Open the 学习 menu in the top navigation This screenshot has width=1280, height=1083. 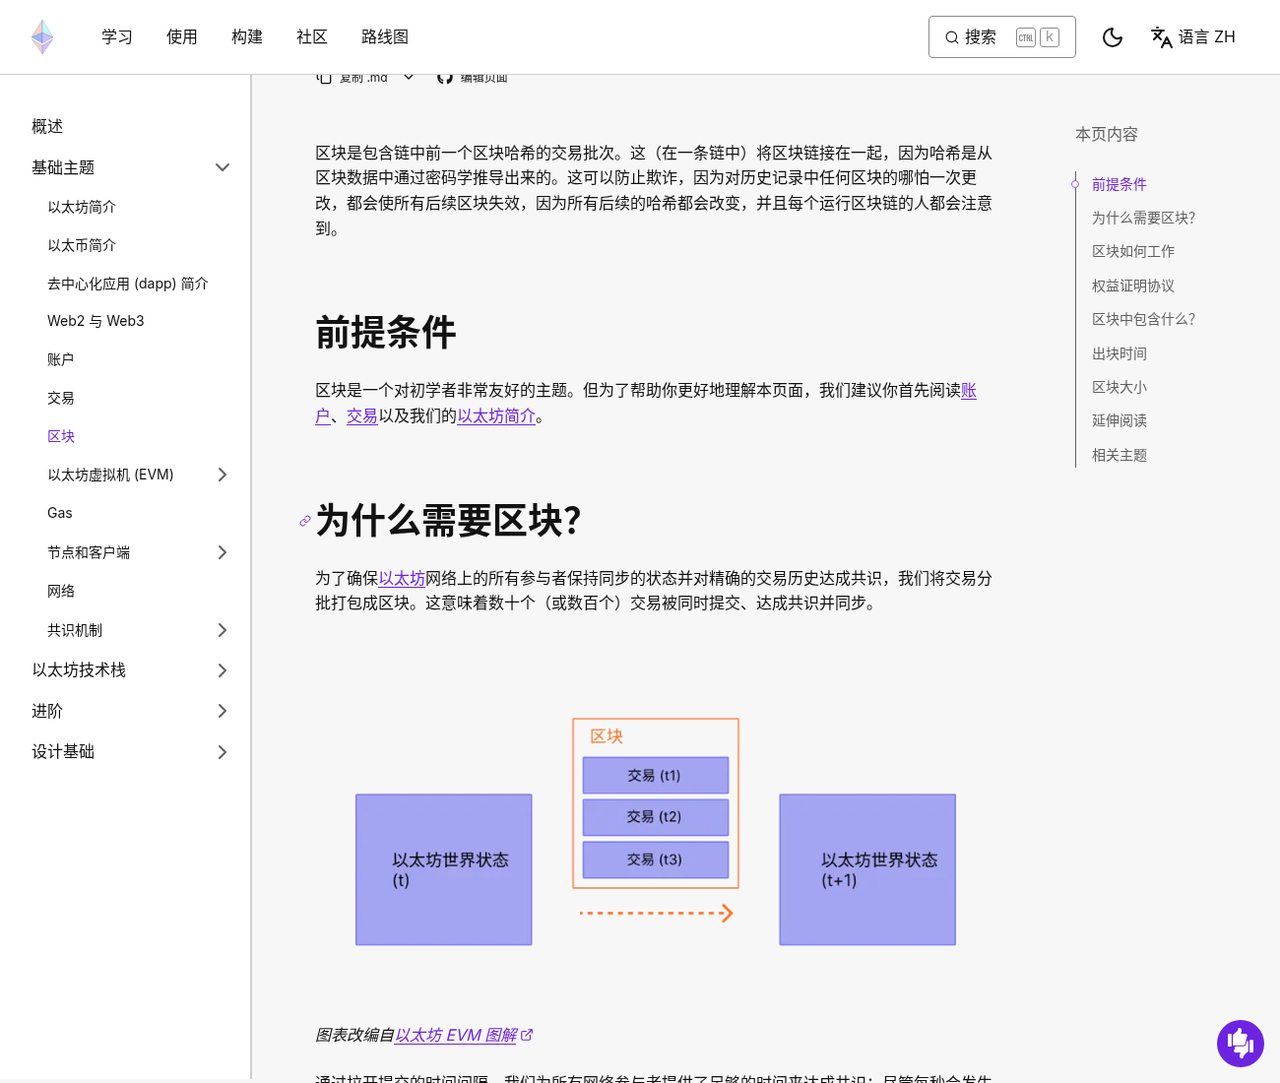(x=117, y=37)
